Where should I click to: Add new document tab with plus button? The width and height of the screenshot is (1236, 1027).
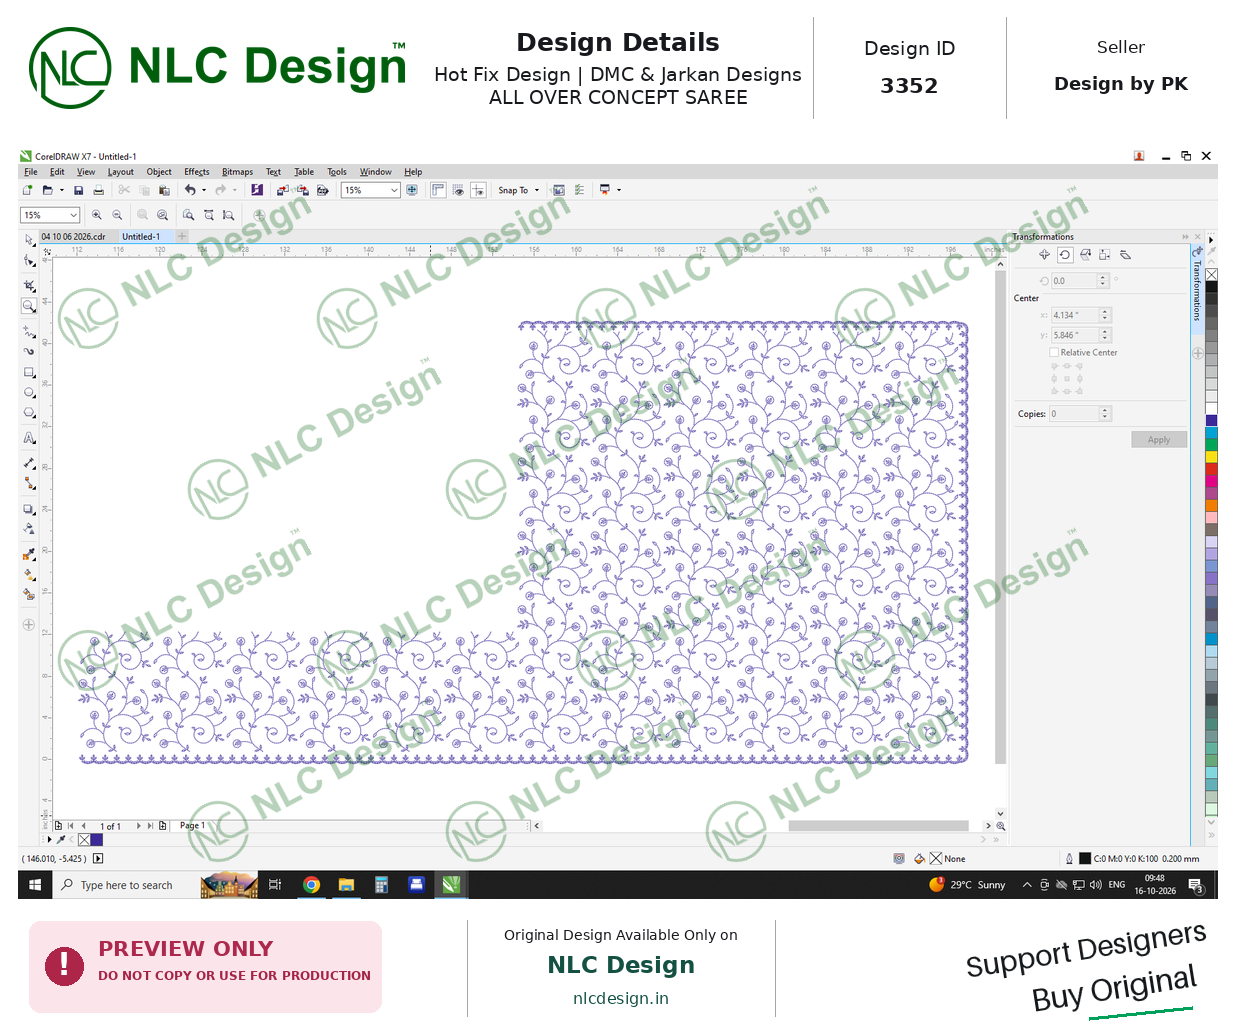(182, 237)
